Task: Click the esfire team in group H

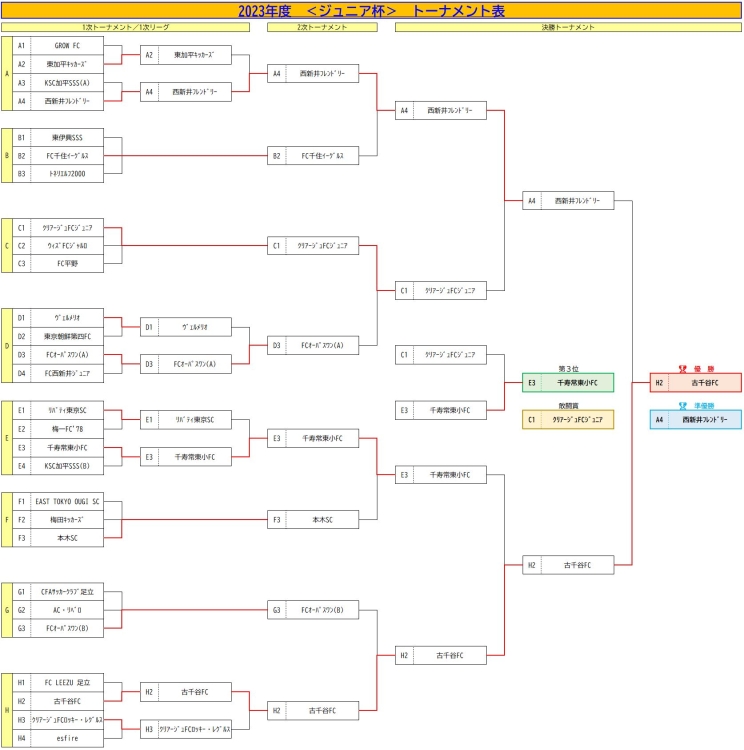Action: click(67, 738)
